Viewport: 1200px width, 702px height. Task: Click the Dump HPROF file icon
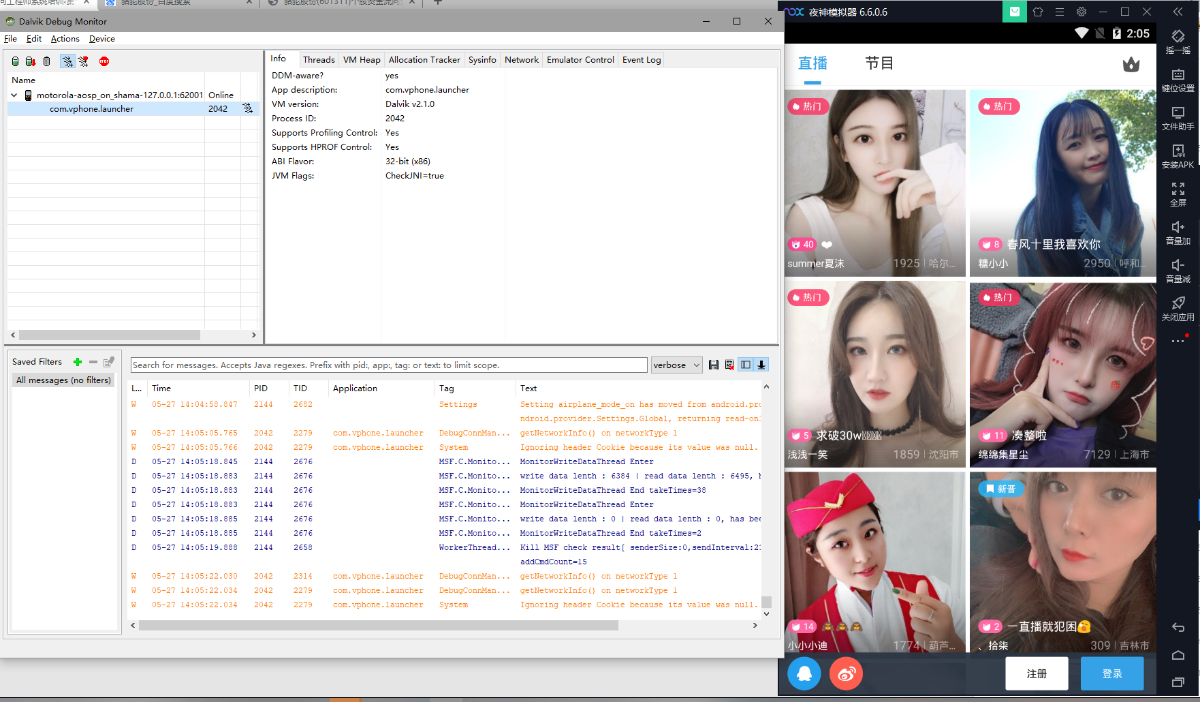pyautogui.click(x=30, y=61)
